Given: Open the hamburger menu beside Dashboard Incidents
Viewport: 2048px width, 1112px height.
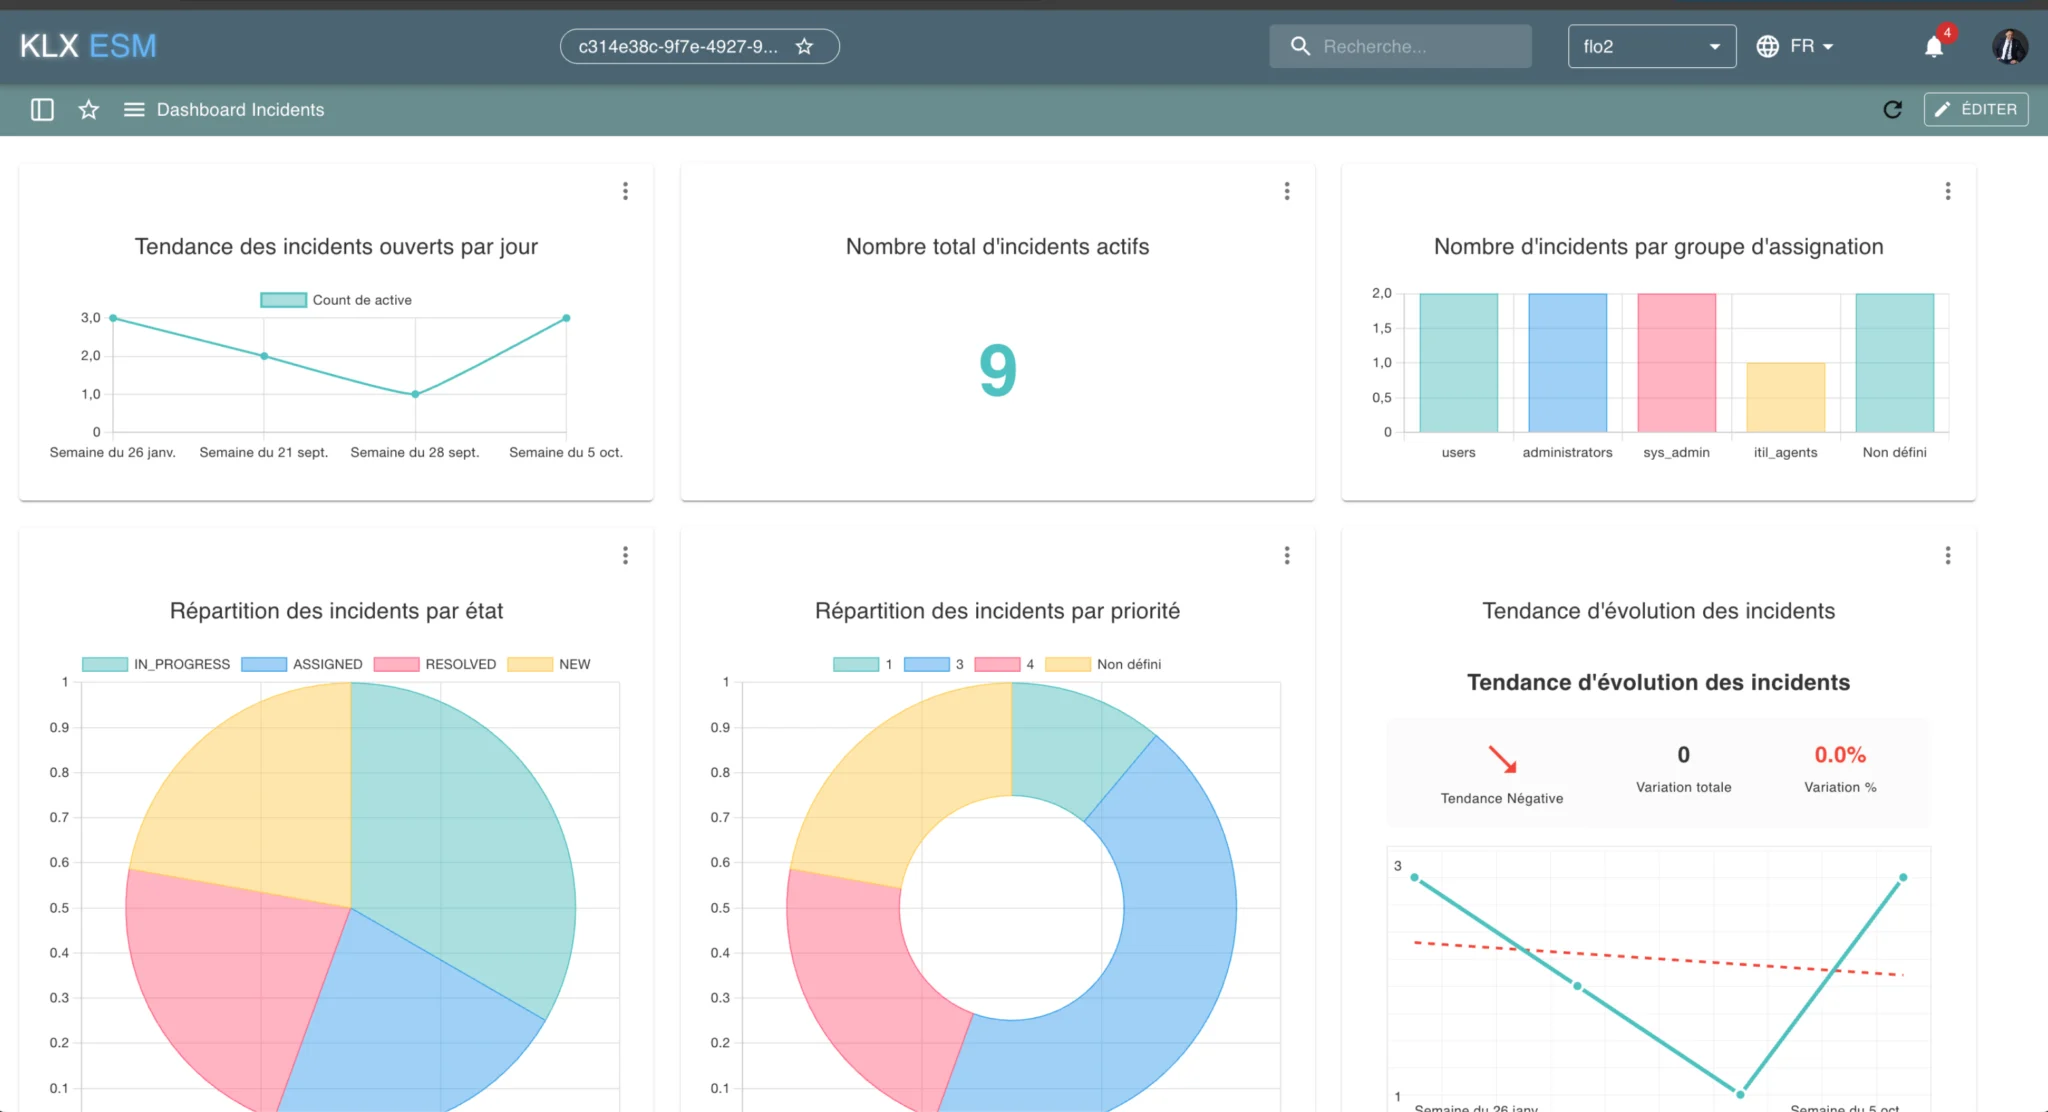Looking at the screenshot, I should point(134,110).
